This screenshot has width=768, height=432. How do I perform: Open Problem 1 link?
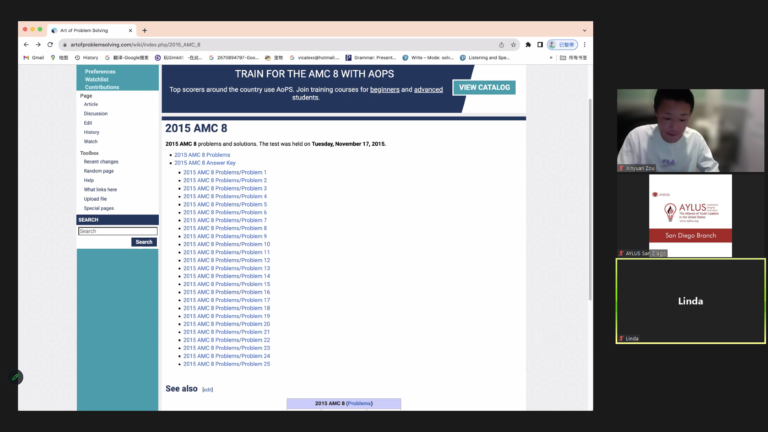click(225, 172)
